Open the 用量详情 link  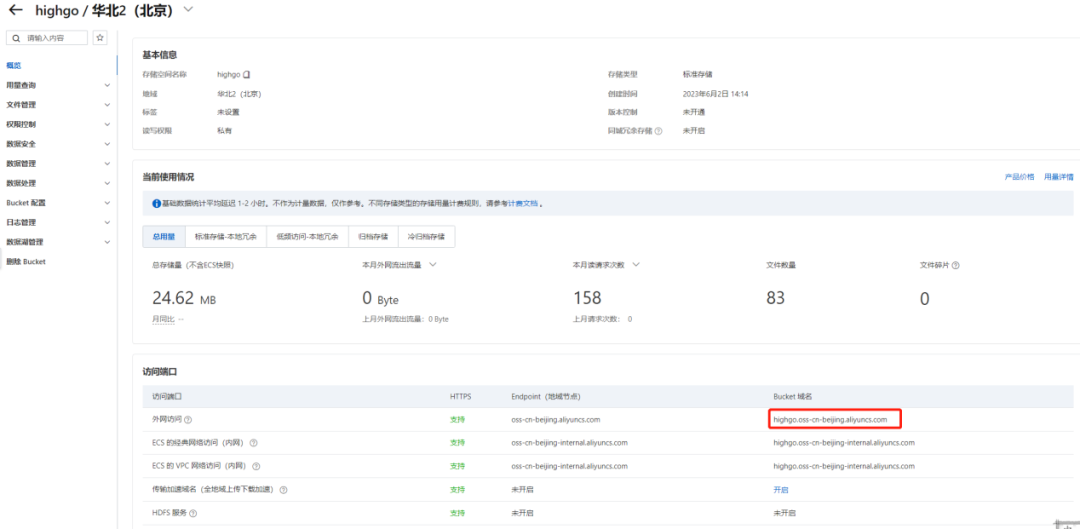pyautogui.click(x=1059, y=177)
